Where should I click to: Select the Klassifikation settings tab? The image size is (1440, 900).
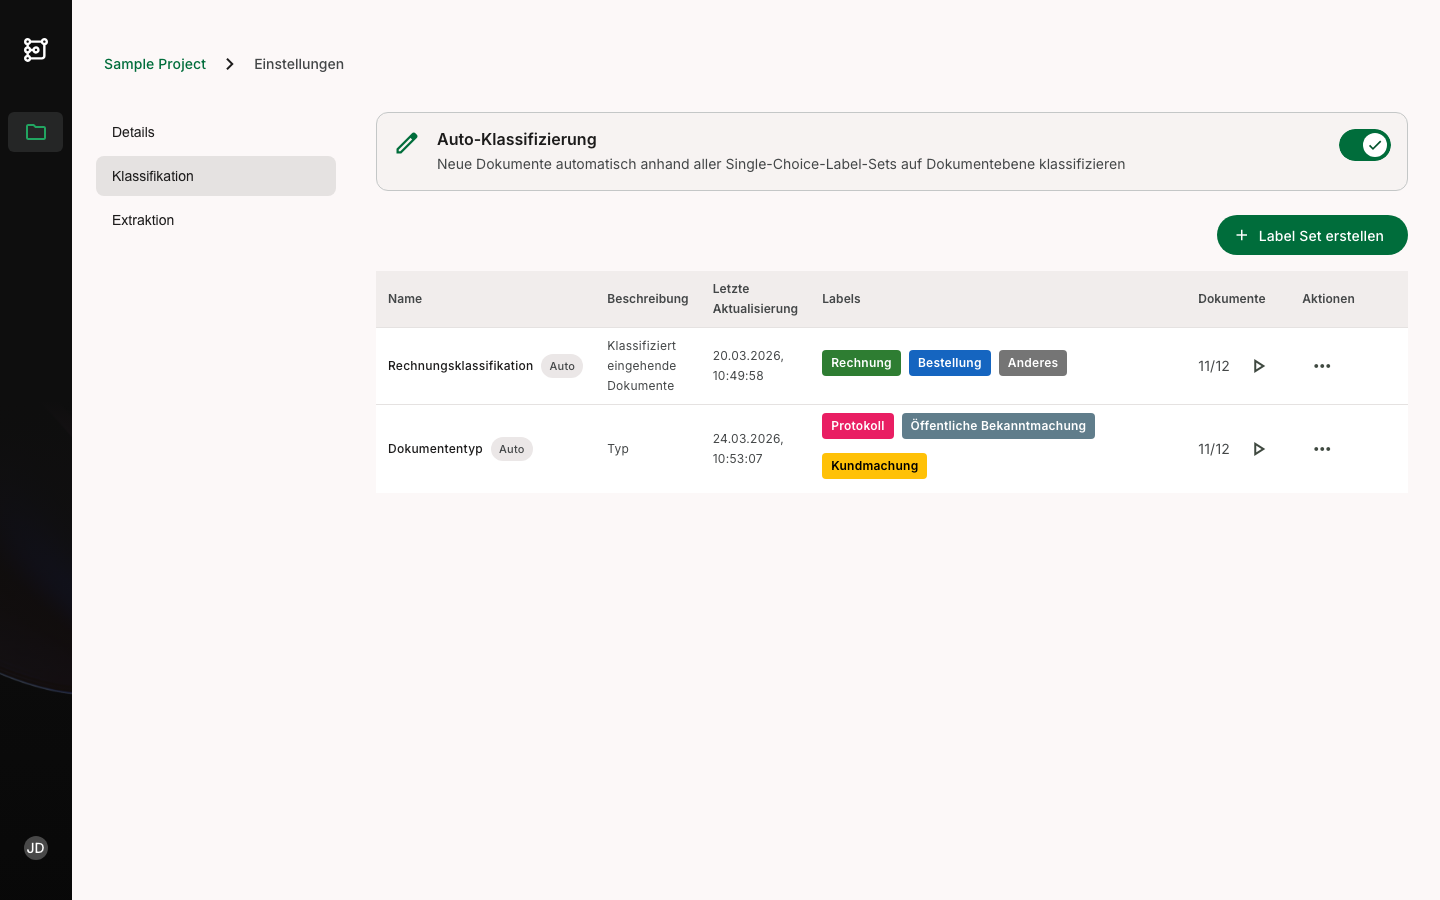pos(153,176)
